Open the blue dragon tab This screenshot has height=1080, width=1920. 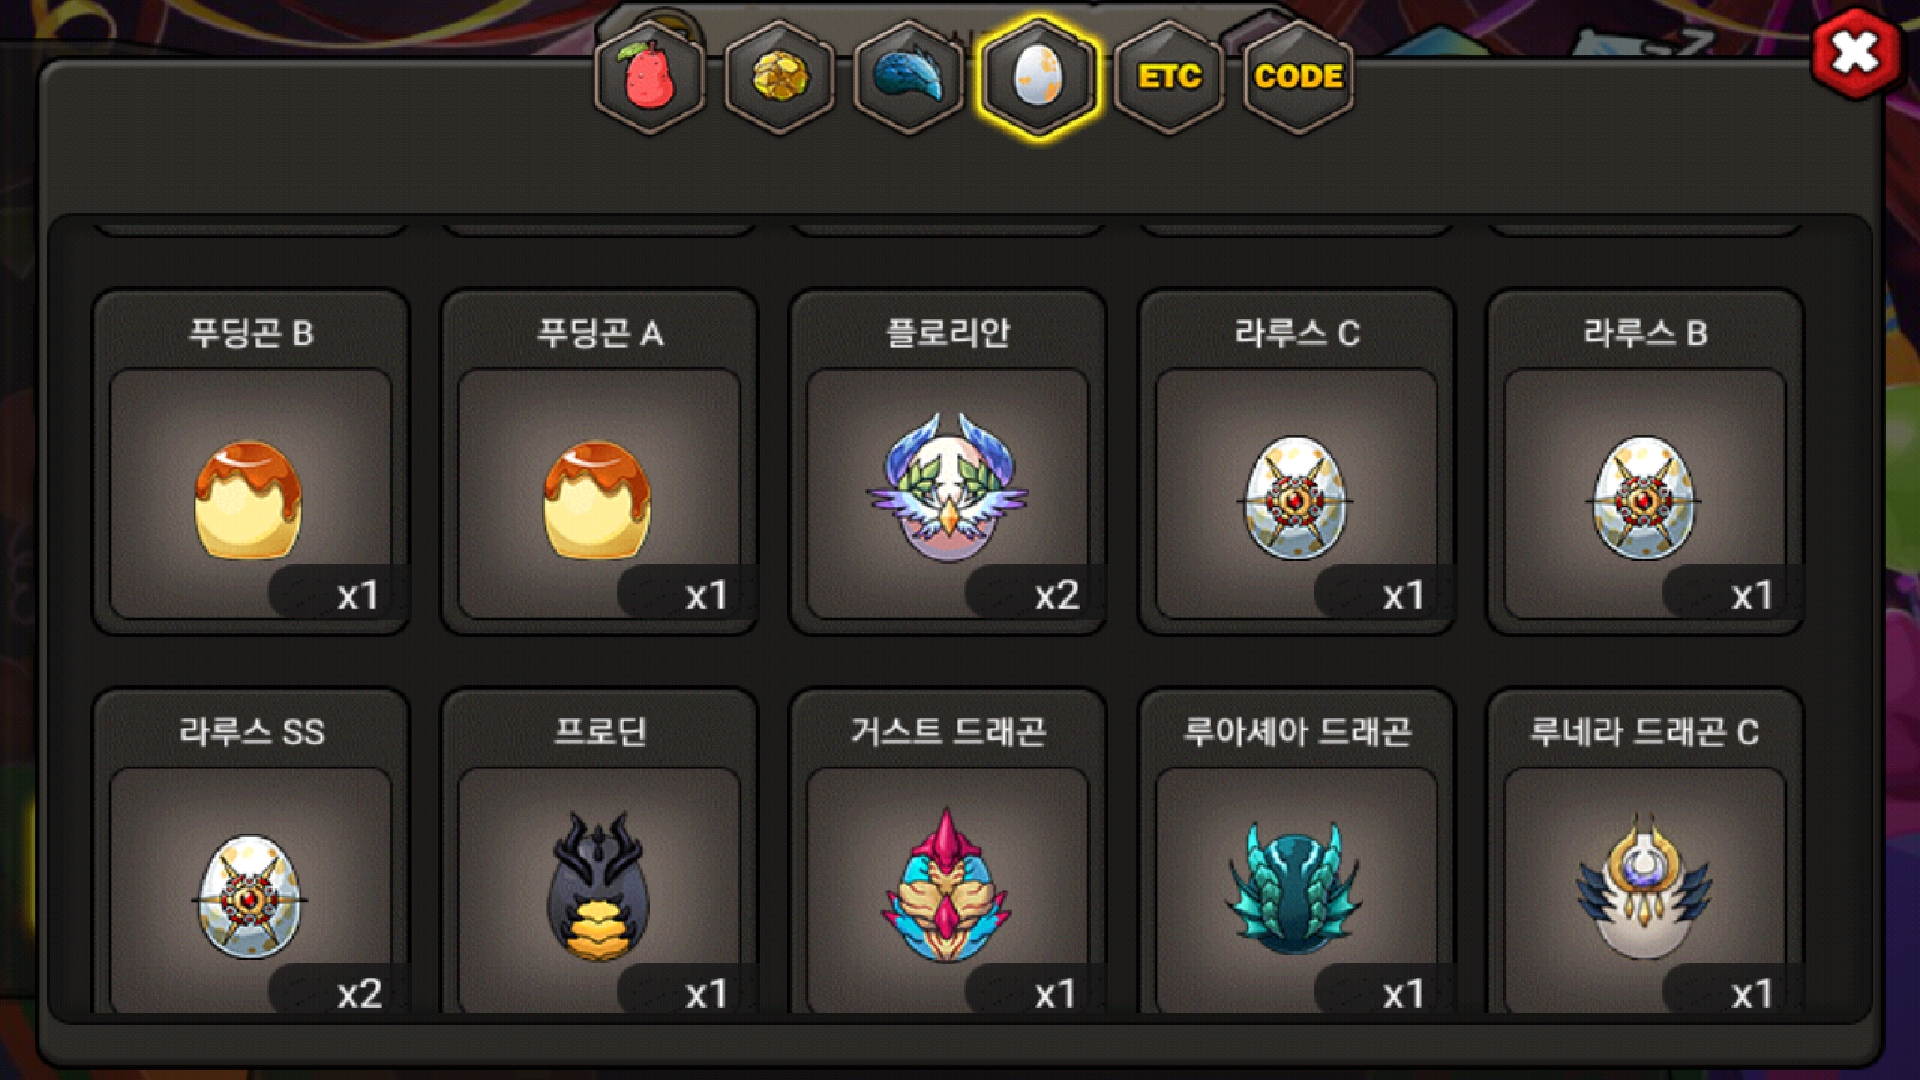pyautogui.click(x=909, y=77)
